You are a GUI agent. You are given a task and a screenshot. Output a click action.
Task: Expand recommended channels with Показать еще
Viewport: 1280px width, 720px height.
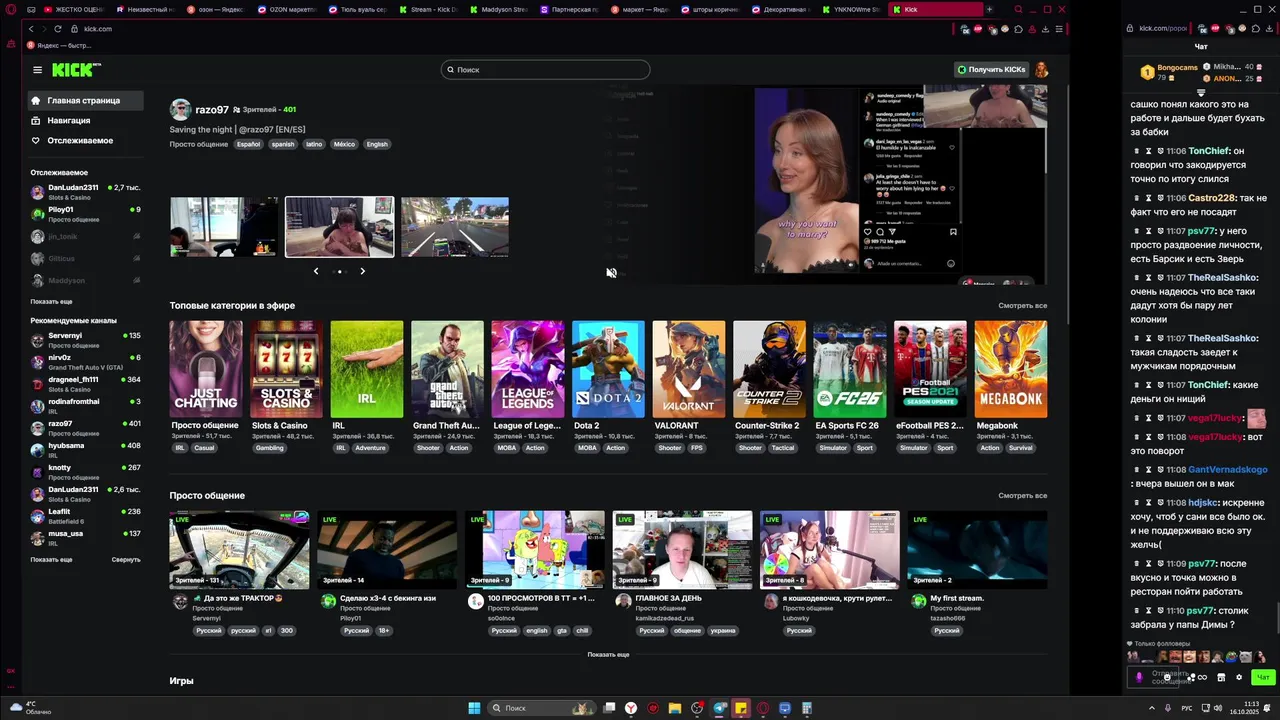[51, 559]
